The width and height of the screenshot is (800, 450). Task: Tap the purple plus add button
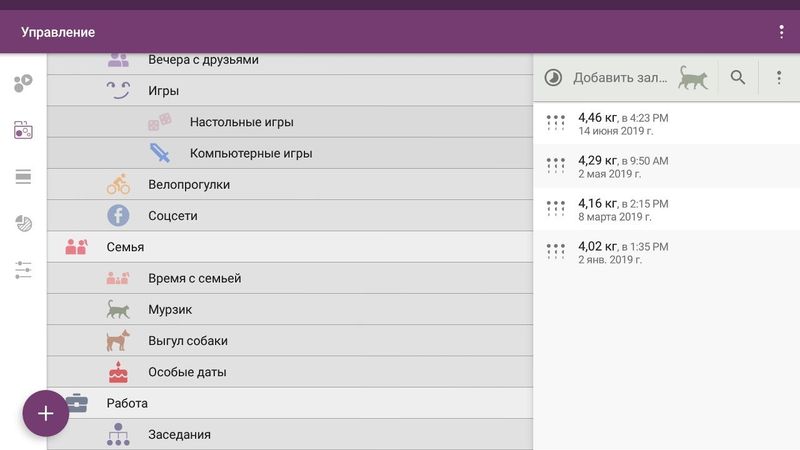[x=45, y=413]
